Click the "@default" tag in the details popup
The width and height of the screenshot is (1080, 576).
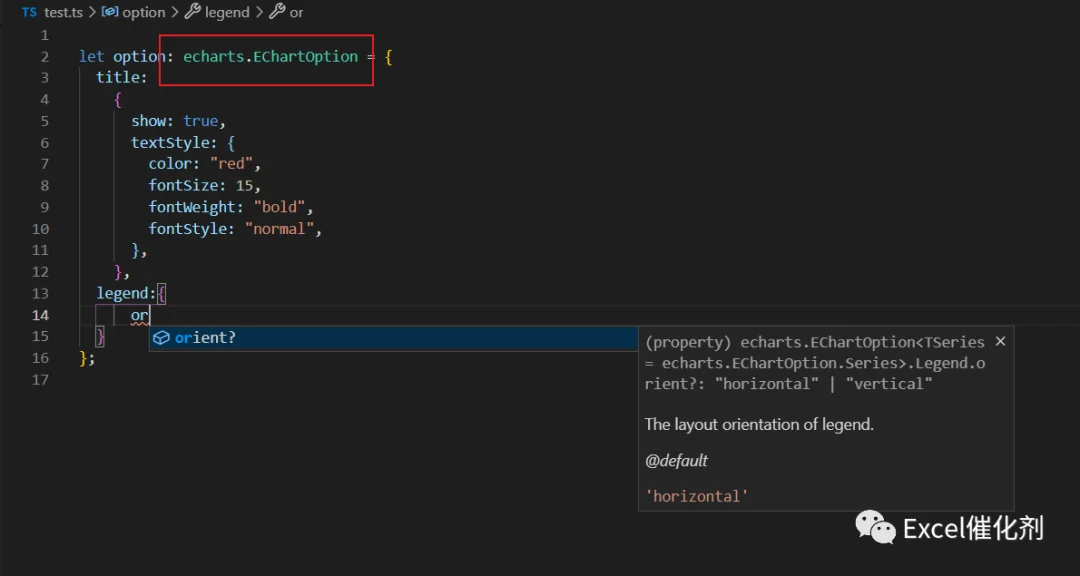coord(676,460)
